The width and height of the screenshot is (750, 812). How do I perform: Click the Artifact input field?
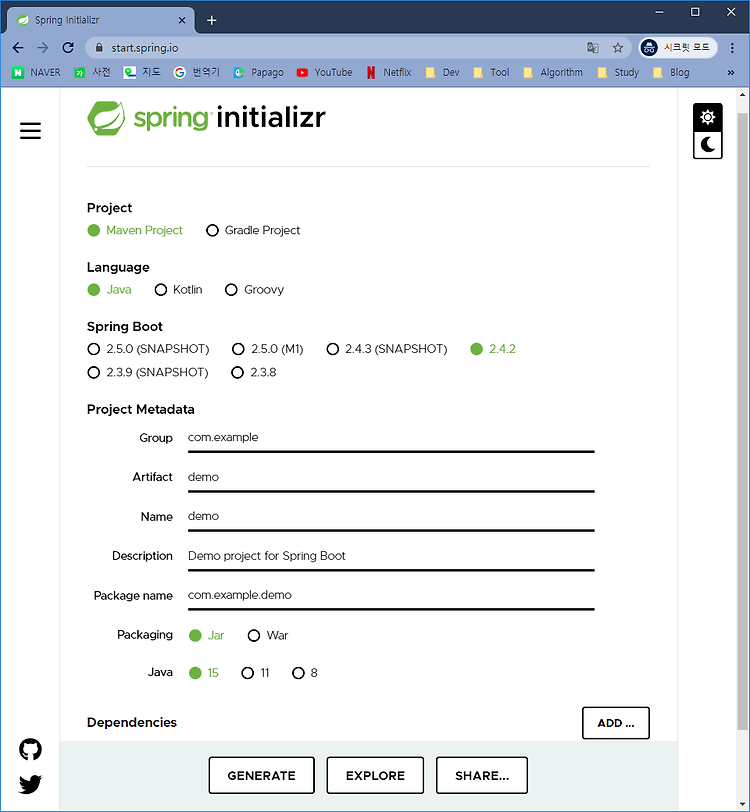[x=391, y=478]
